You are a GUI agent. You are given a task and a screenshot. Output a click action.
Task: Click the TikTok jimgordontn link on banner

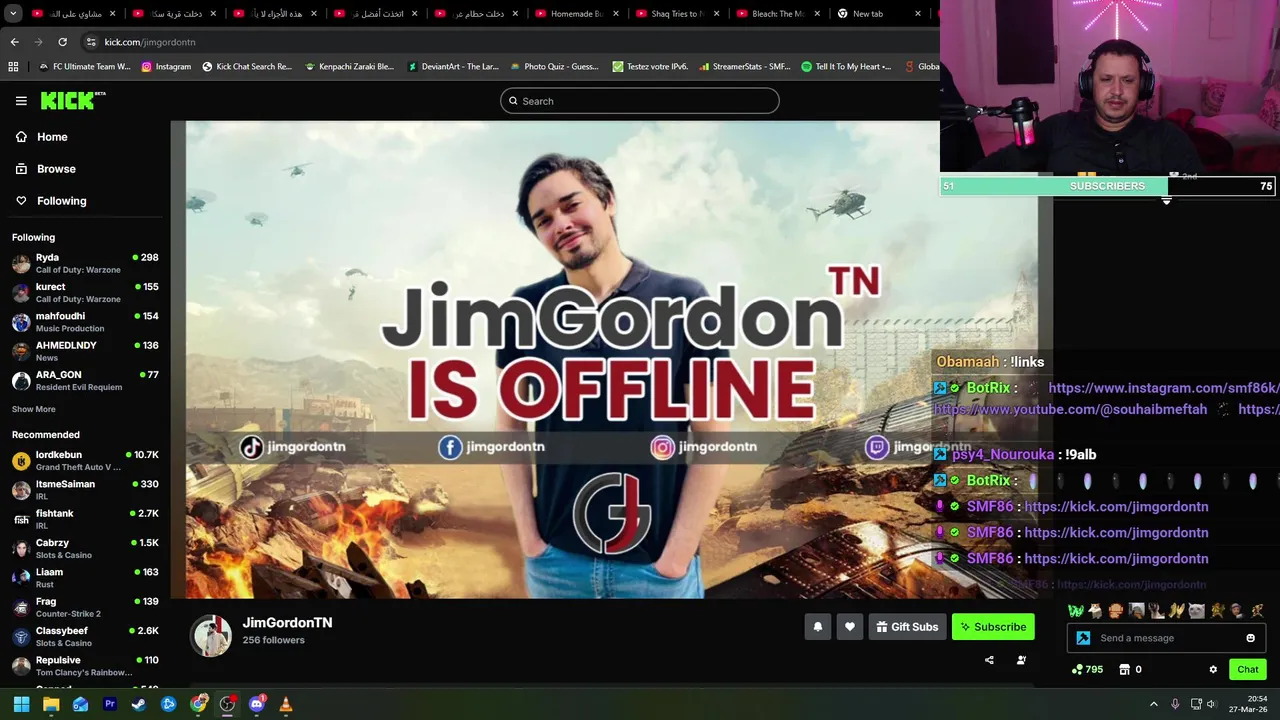[293, 447]
